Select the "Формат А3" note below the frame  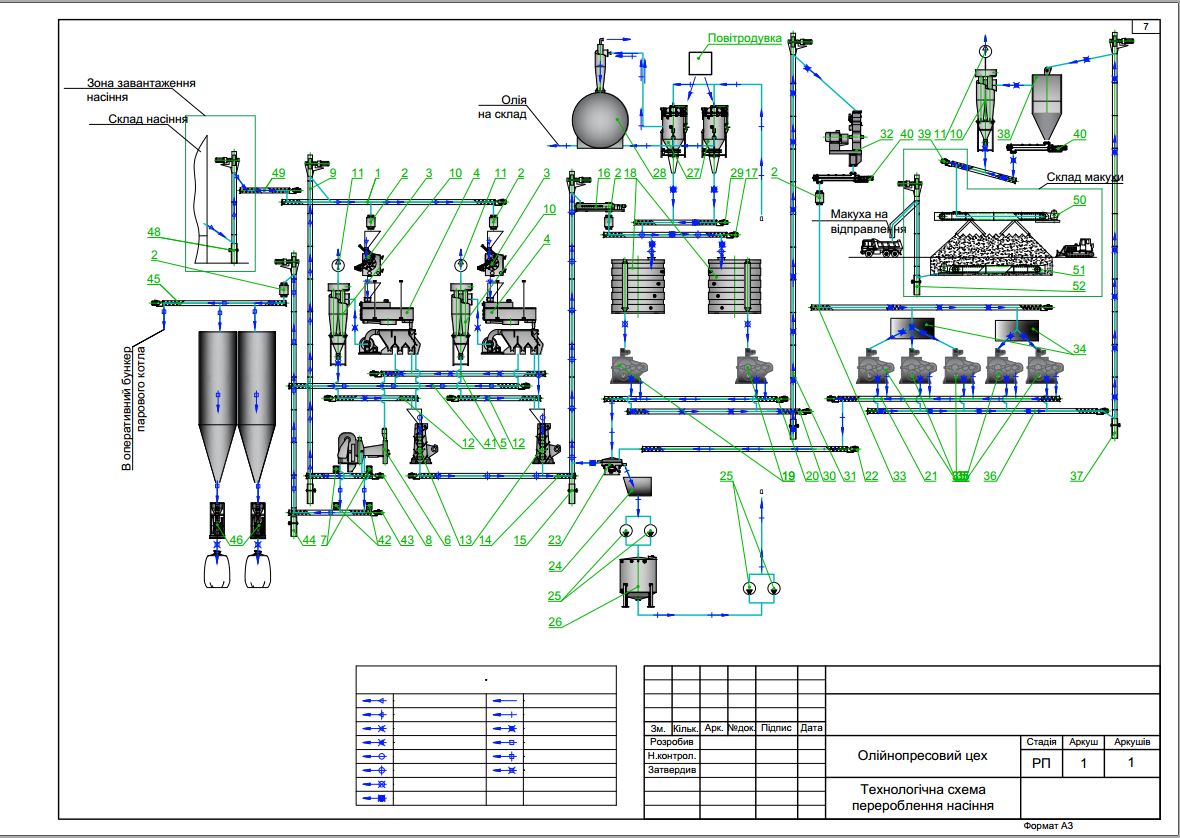pyautogui.click(x=1048, y=826)
